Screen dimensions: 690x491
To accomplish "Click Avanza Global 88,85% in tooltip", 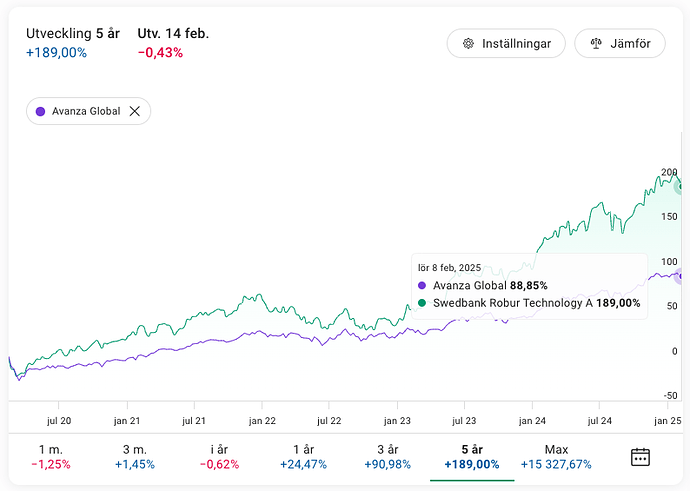I will [x=483, y=286].
